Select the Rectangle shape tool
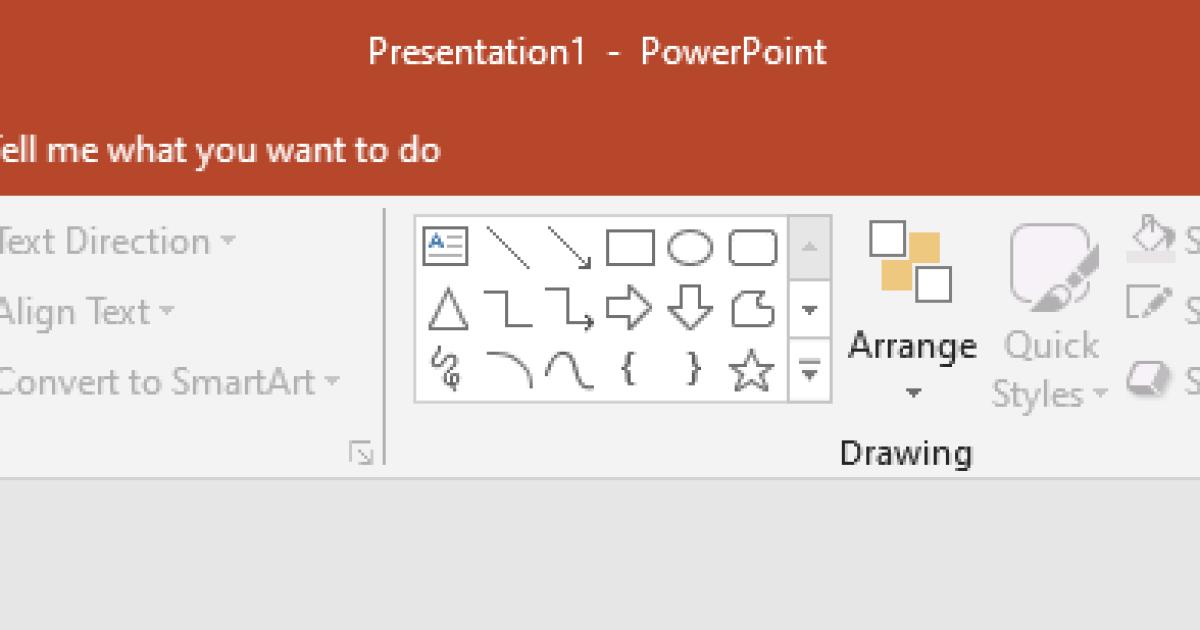The image size is (1200, 630). pyautogui.click(x=630, y=247)
